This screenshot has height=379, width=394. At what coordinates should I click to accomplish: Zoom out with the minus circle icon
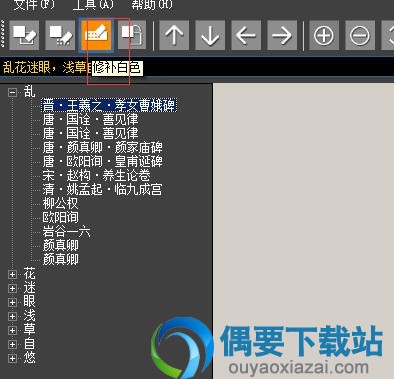coord(360,35)
